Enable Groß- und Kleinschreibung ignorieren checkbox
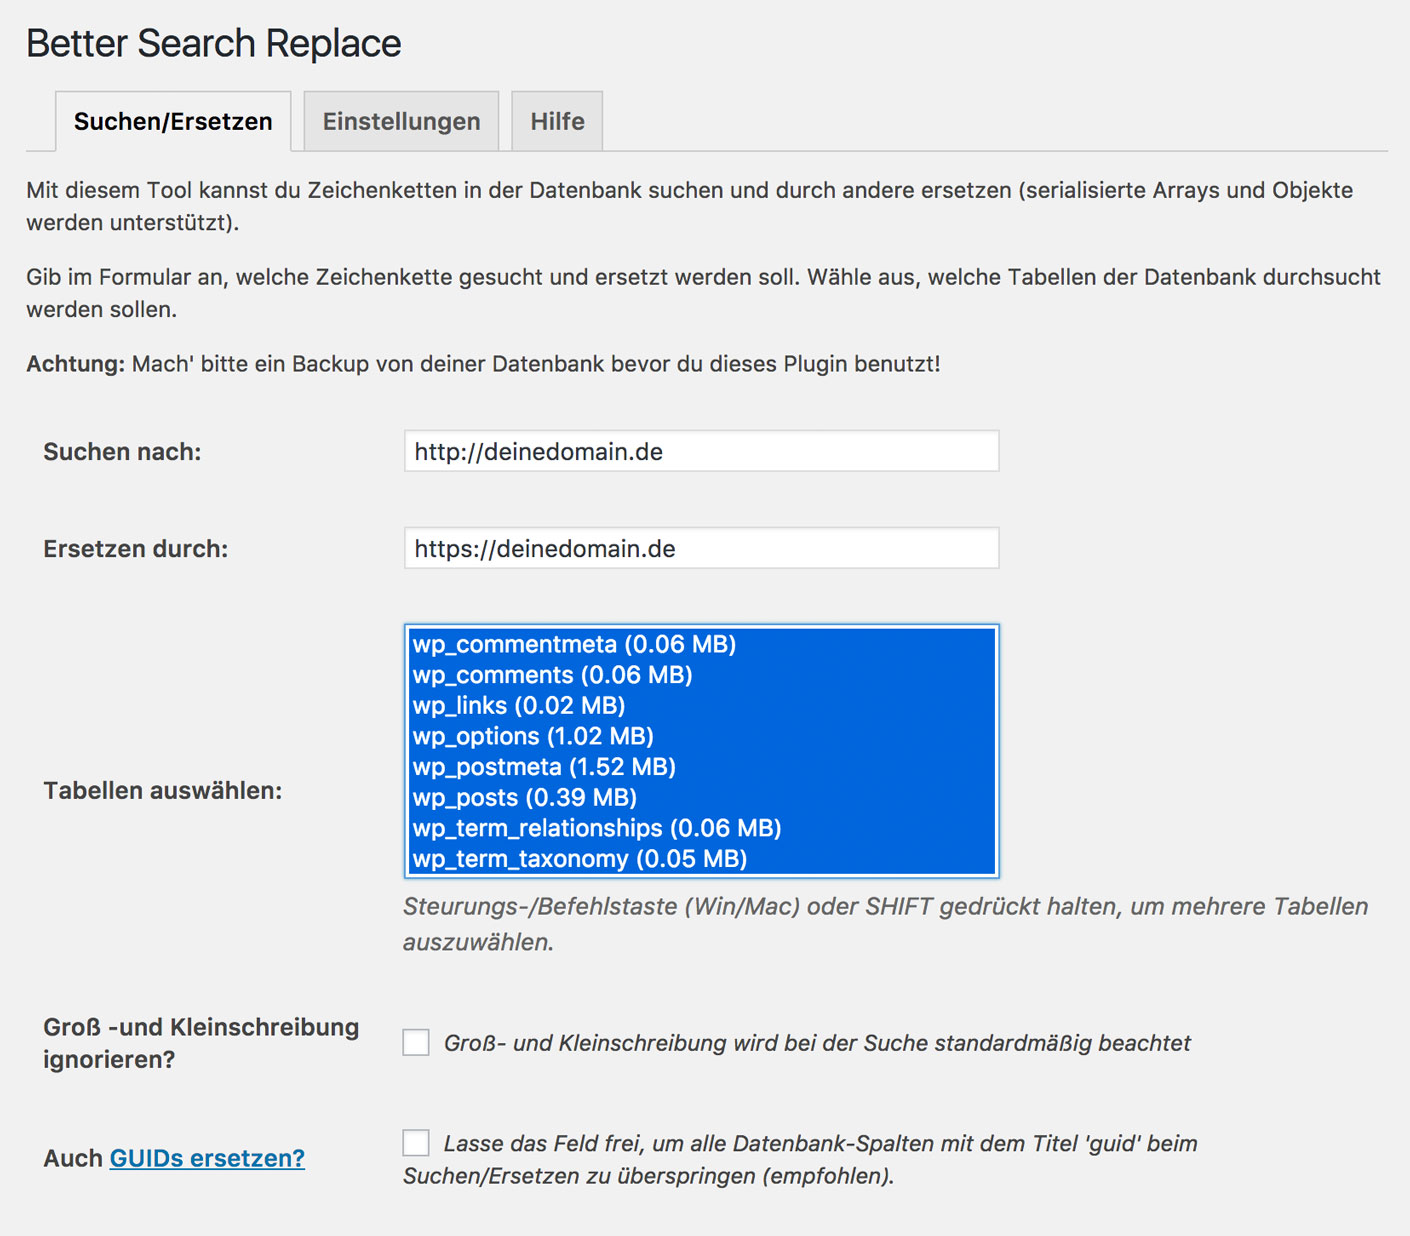The height and width of the screenshot is (1236, 1410). point(416,1042)
